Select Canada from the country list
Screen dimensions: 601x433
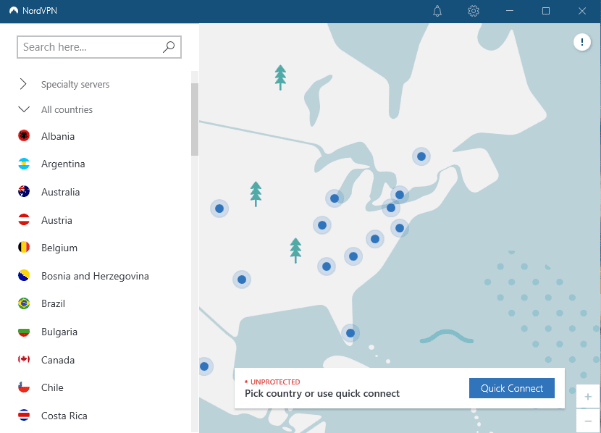[58, 360]
